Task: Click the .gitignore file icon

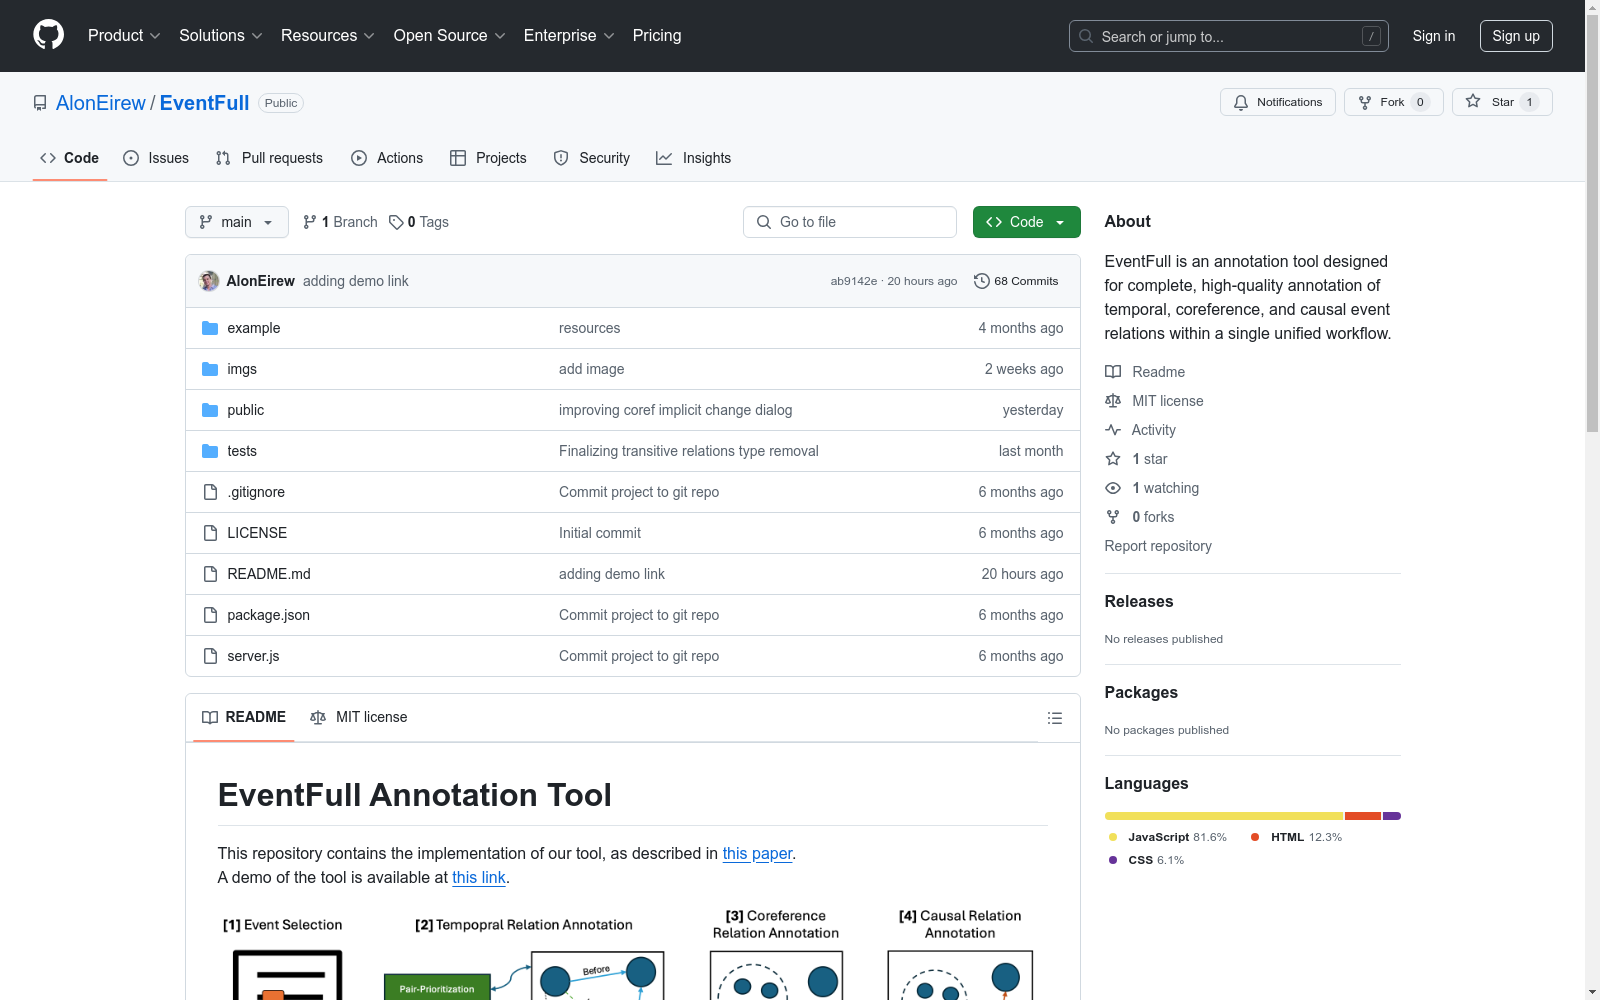Action: coord(210,492)
